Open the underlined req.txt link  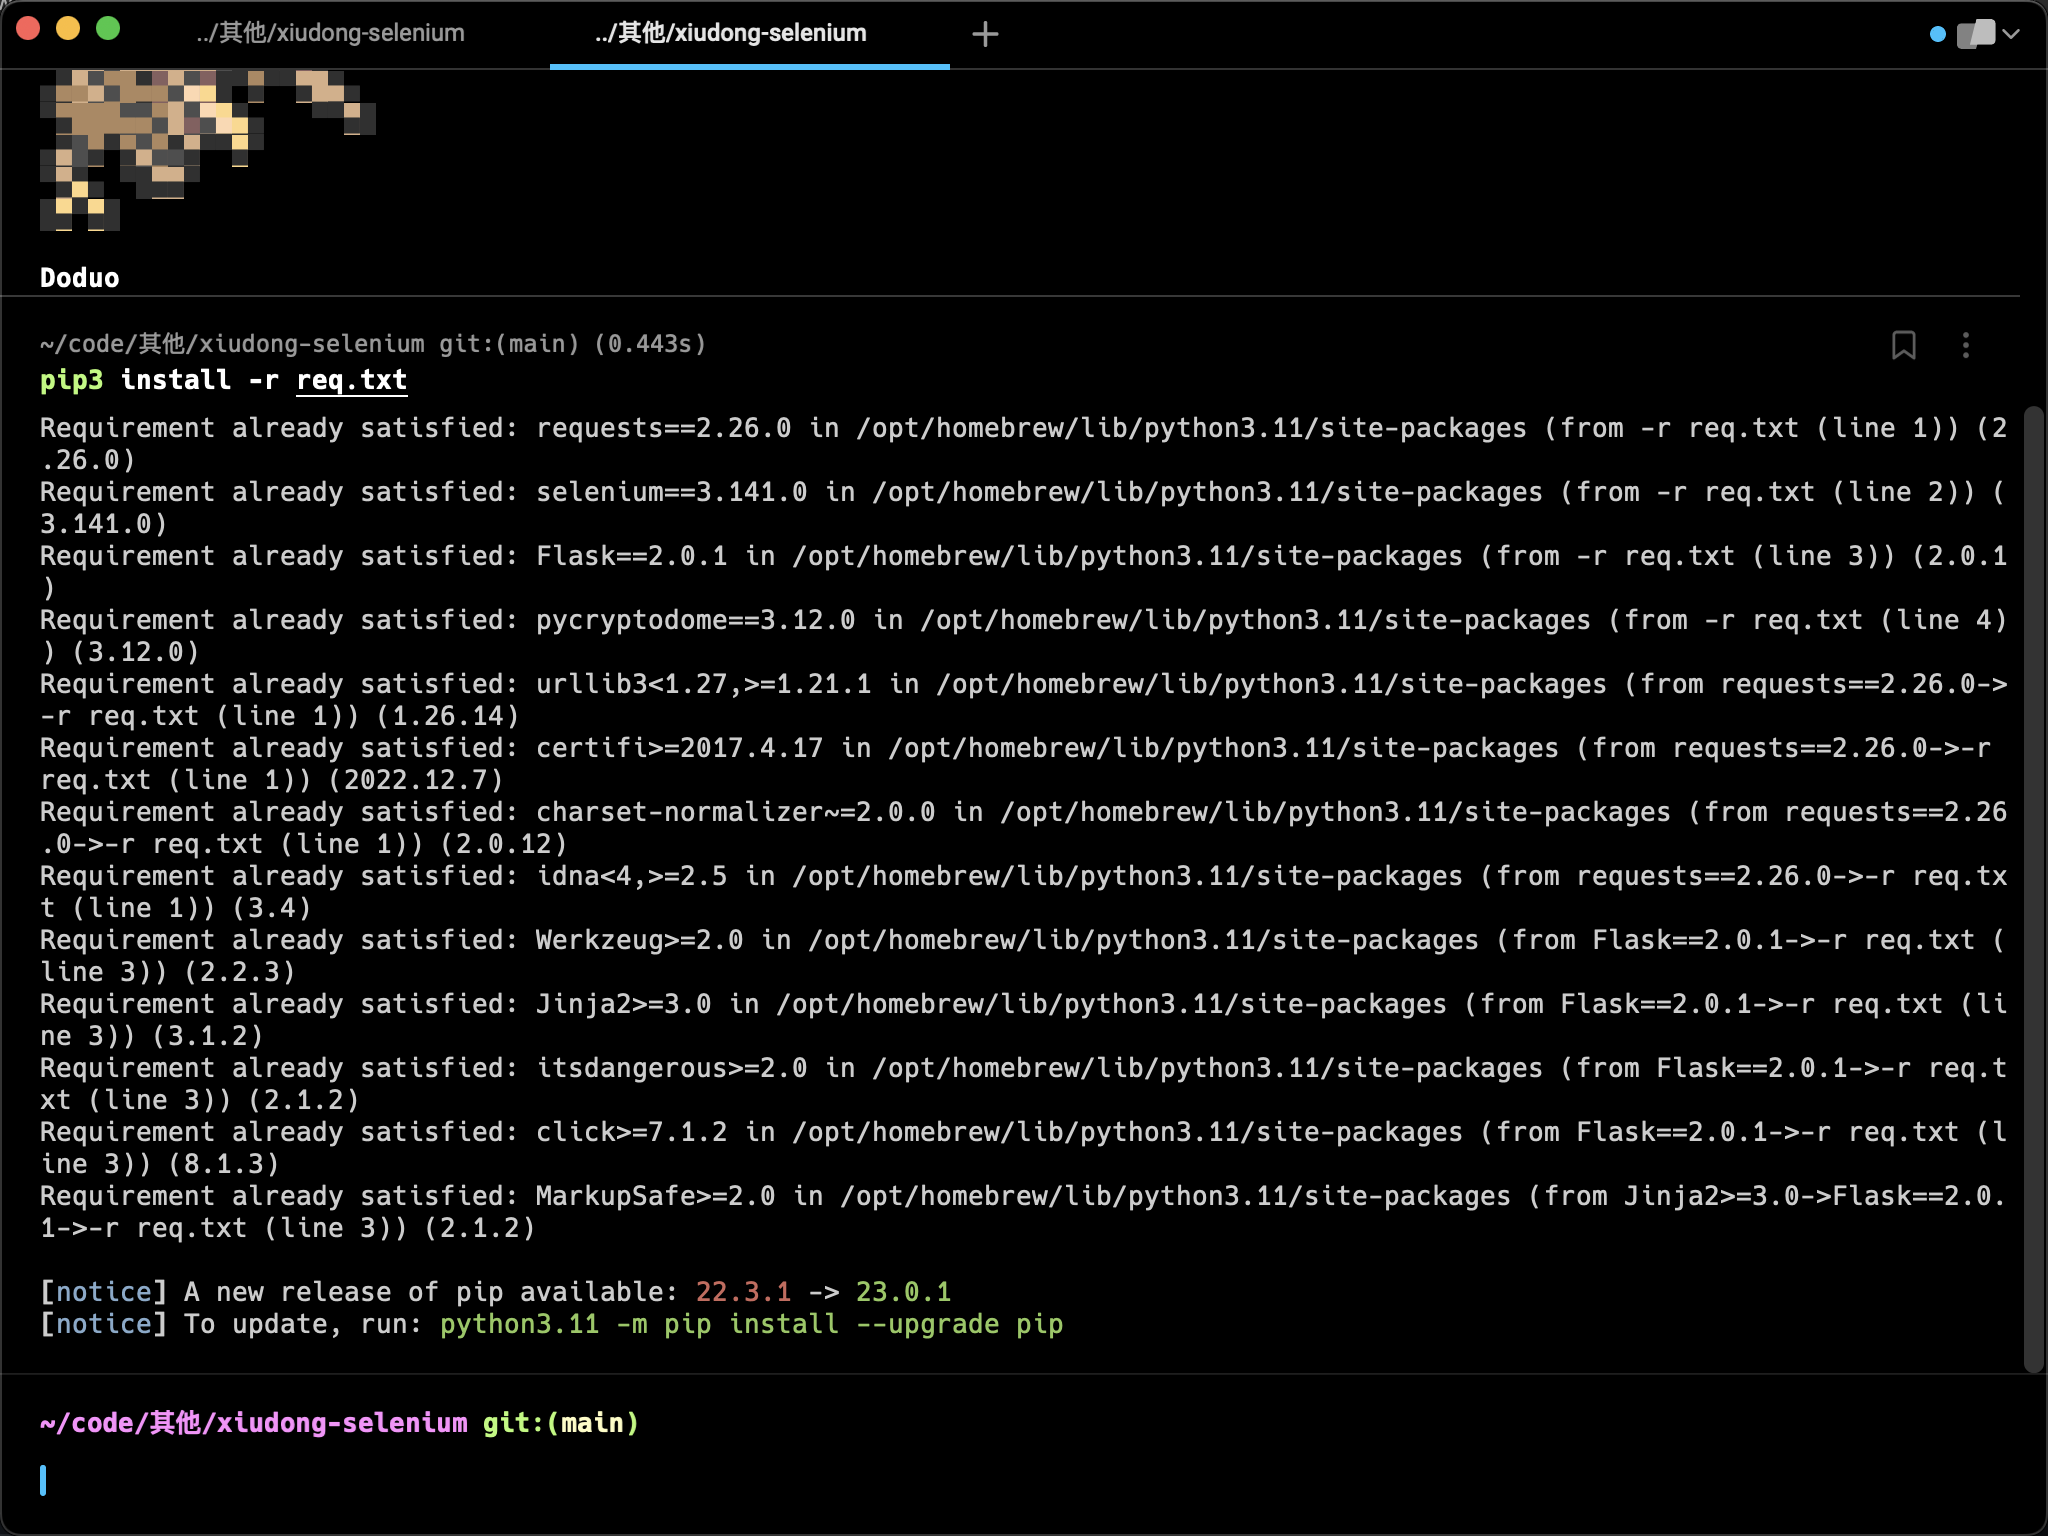click(351, 379)
